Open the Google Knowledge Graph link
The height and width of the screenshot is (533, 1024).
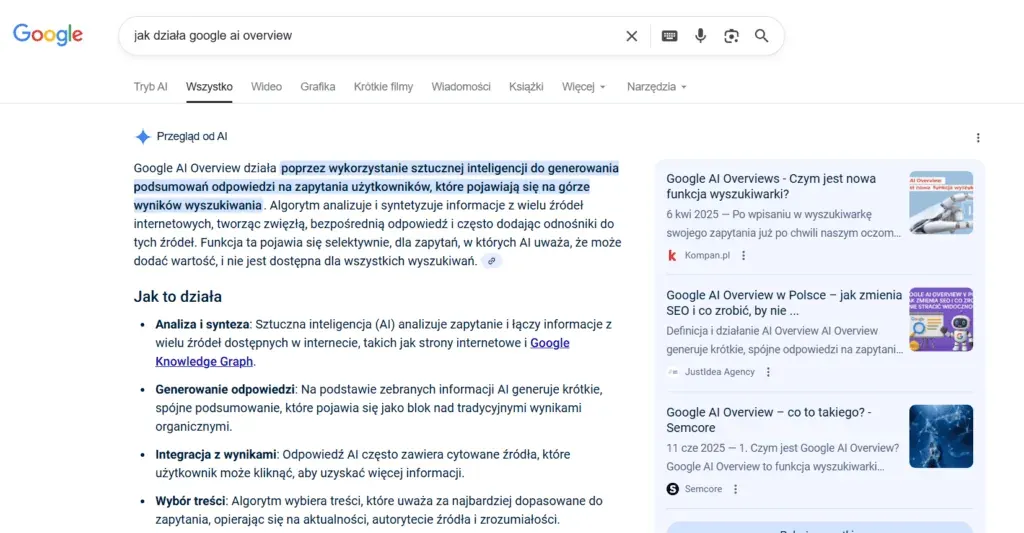362,352
